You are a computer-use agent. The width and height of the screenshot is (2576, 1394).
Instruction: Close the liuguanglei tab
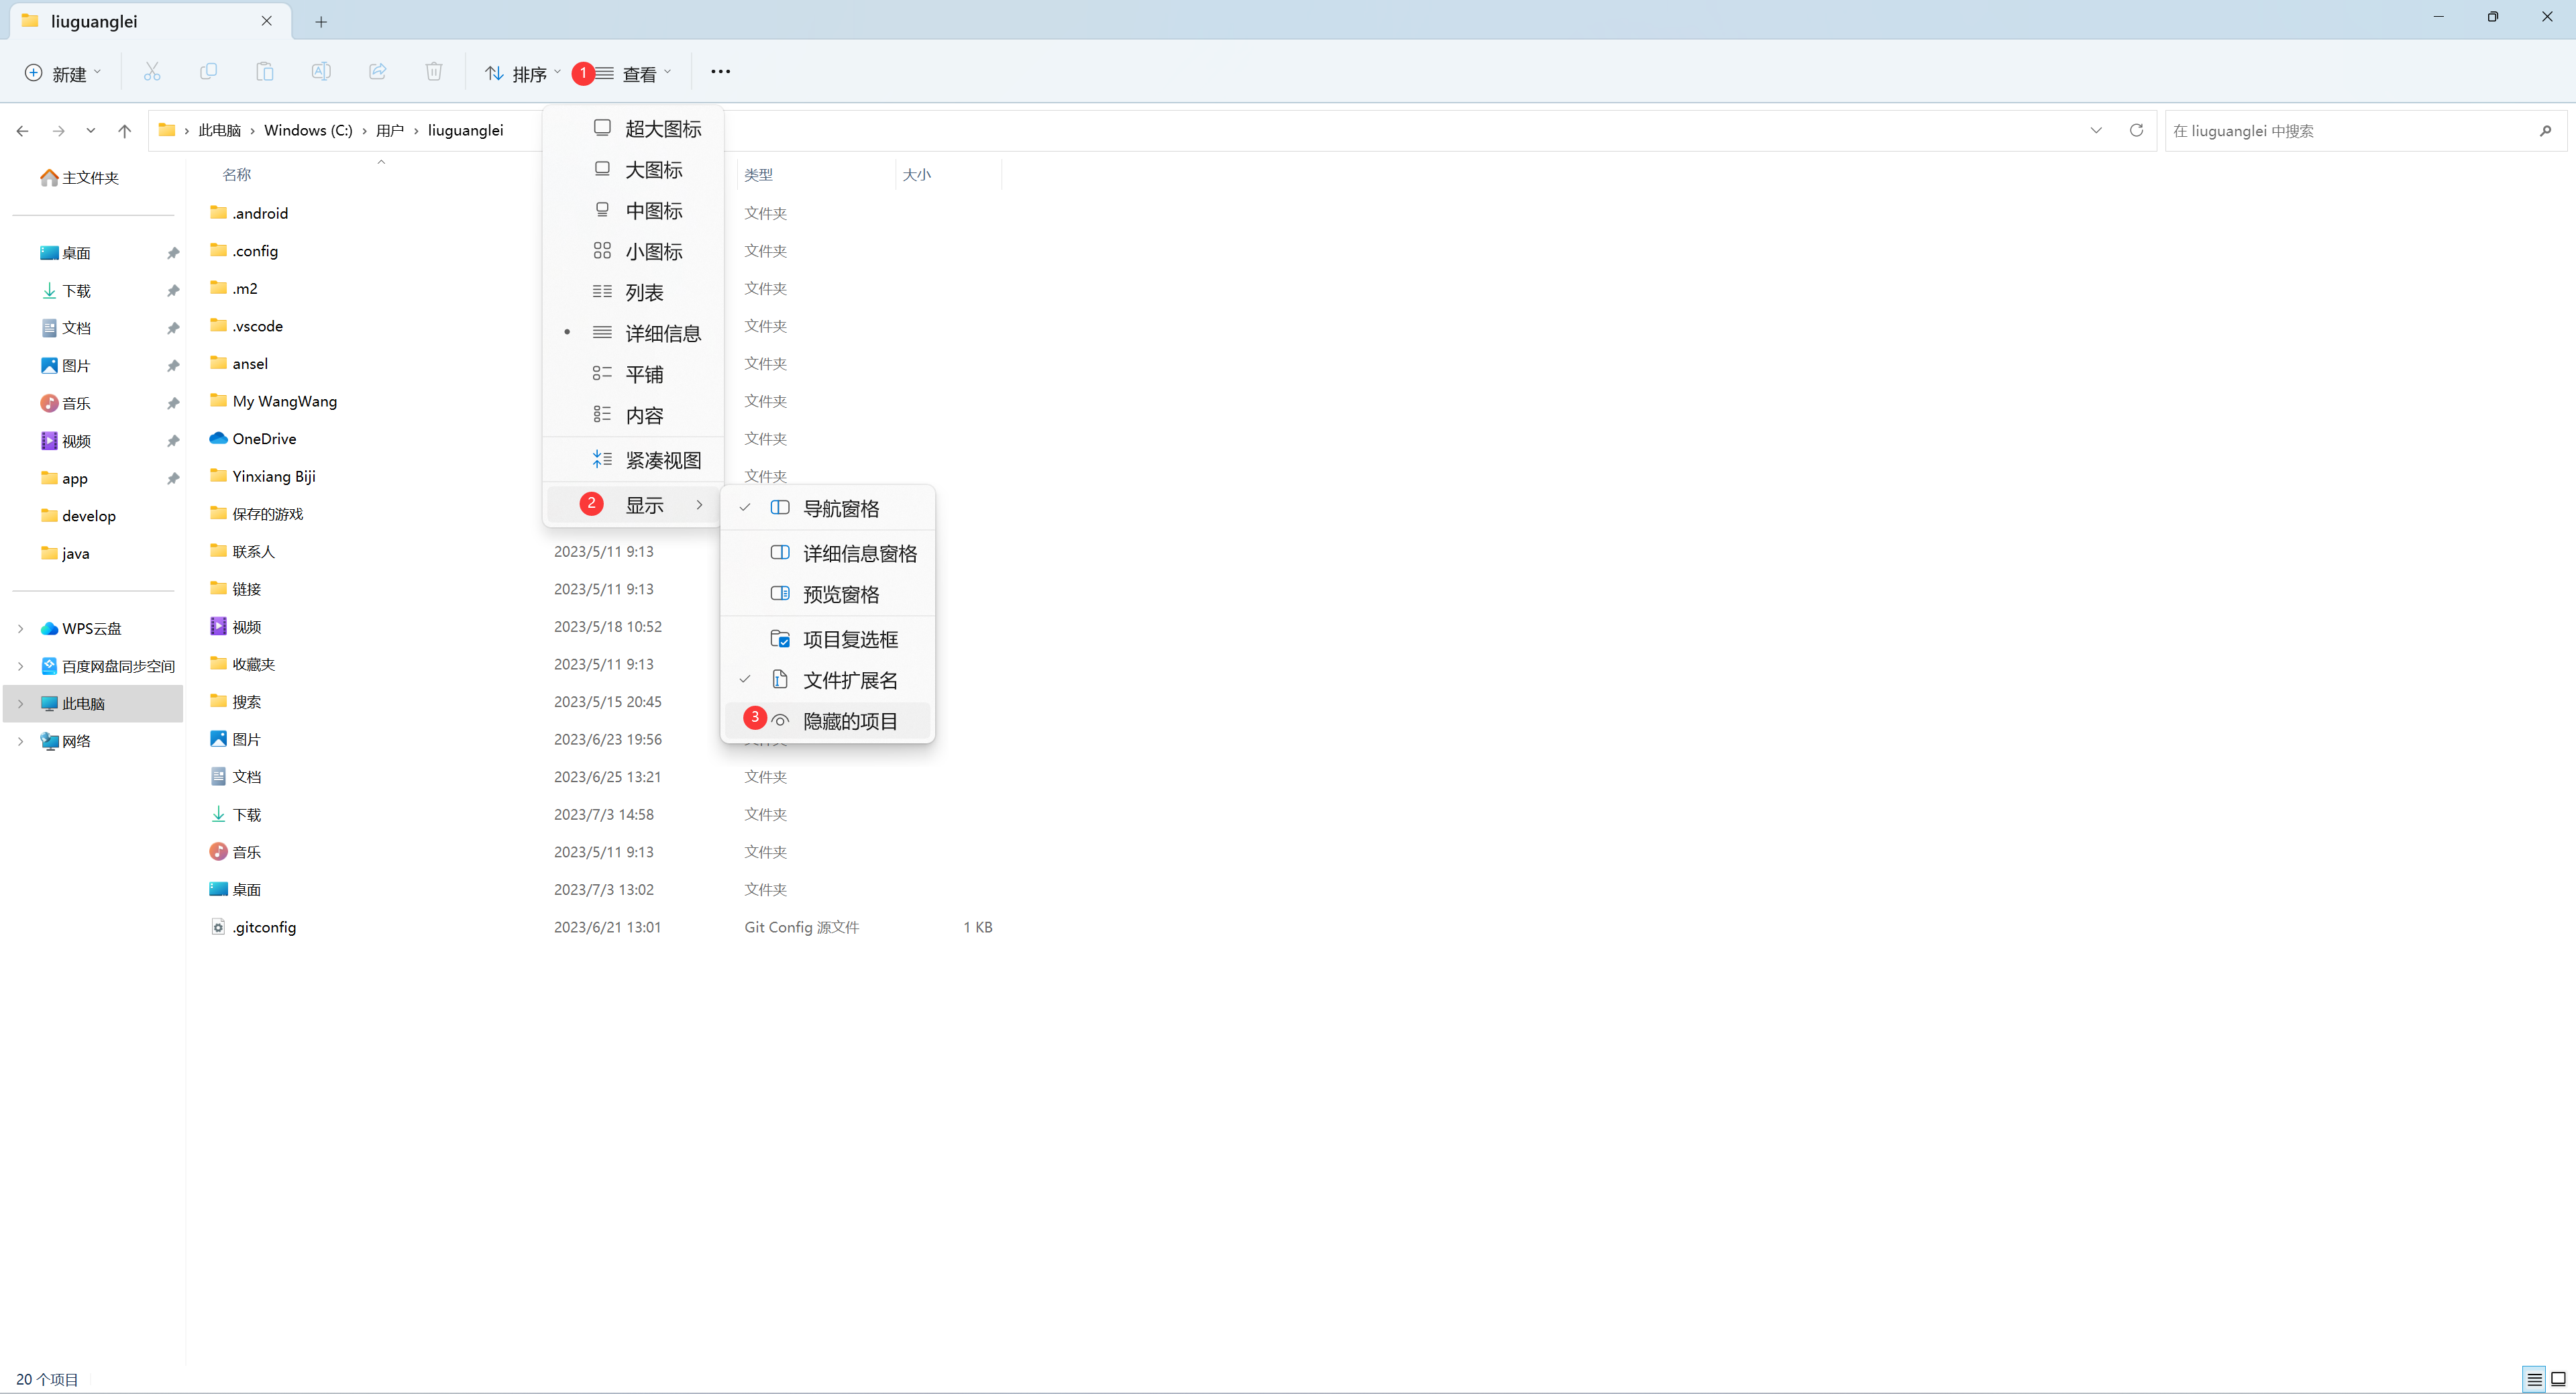[267, 21]
